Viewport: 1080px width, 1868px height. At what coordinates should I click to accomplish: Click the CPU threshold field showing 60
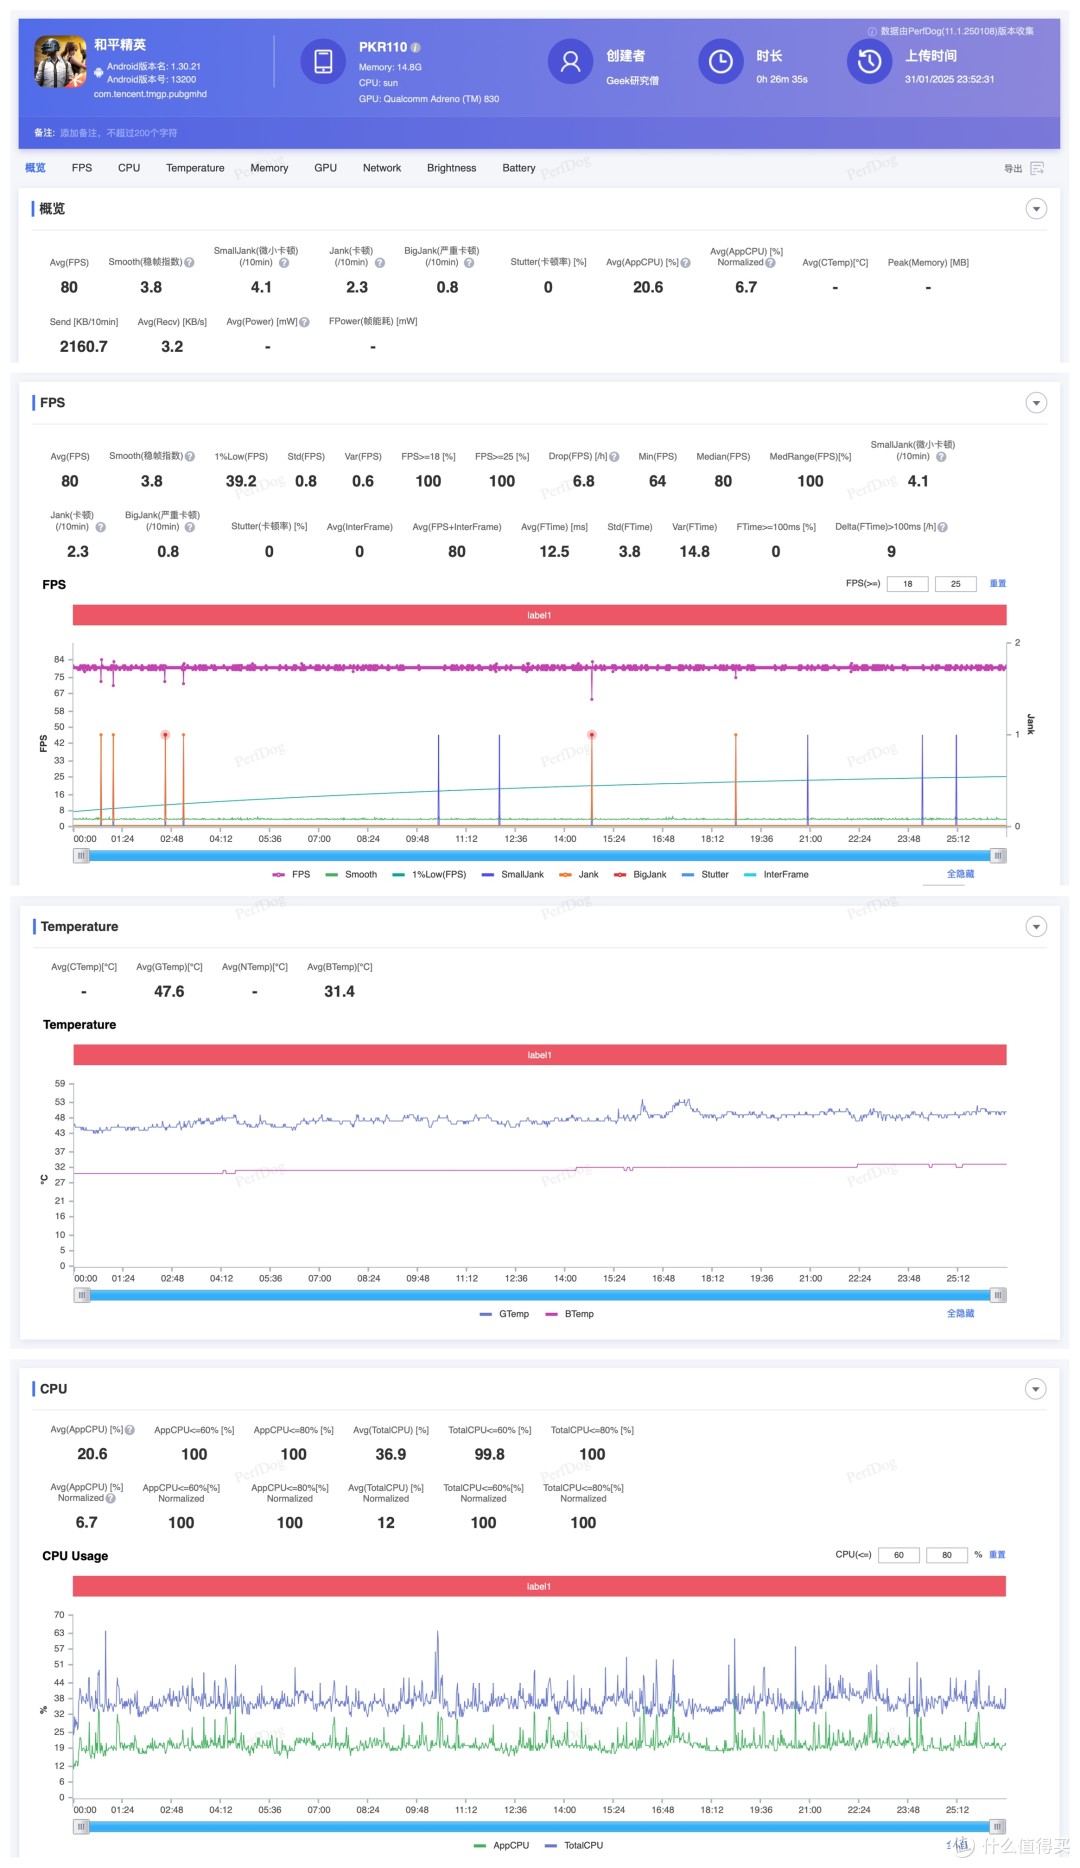(898, 1555)
